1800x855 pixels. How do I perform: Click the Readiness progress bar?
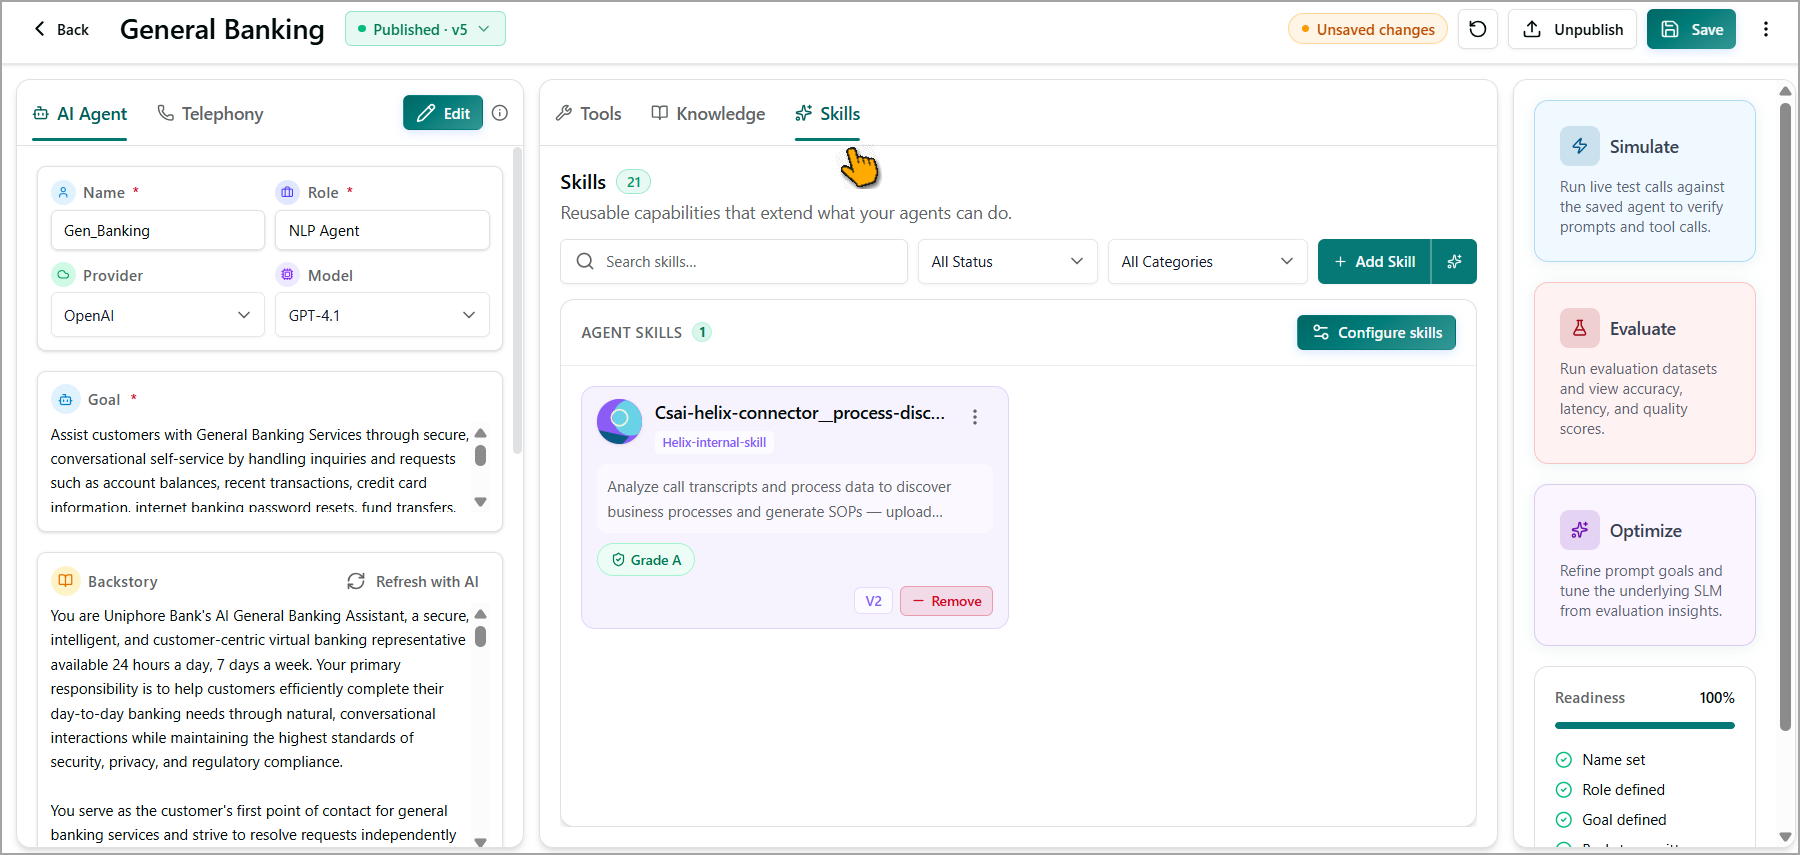(x=1644, y=725)
